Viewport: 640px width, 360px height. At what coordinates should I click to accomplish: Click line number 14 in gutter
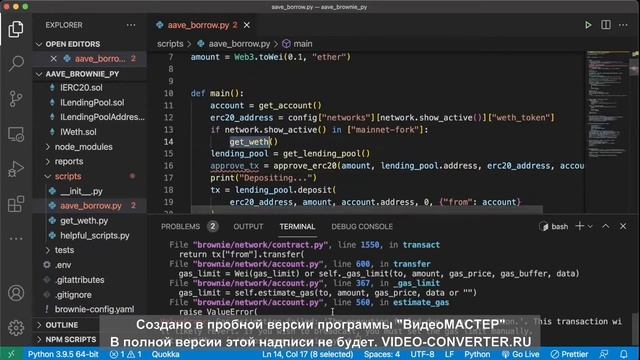tap(169, 142)
